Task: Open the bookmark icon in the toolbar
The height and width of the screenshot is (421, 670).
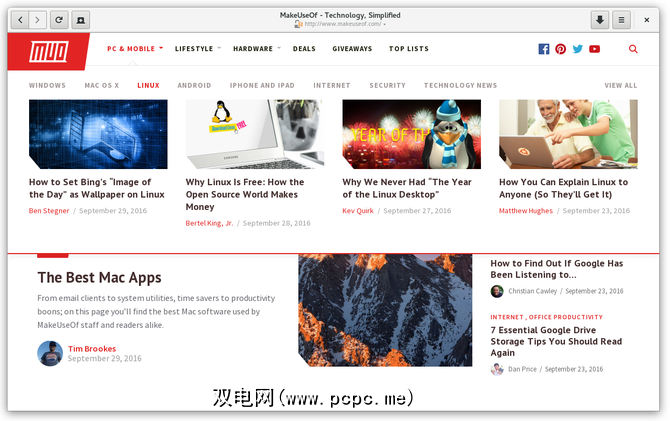Action: coord(80,20)
